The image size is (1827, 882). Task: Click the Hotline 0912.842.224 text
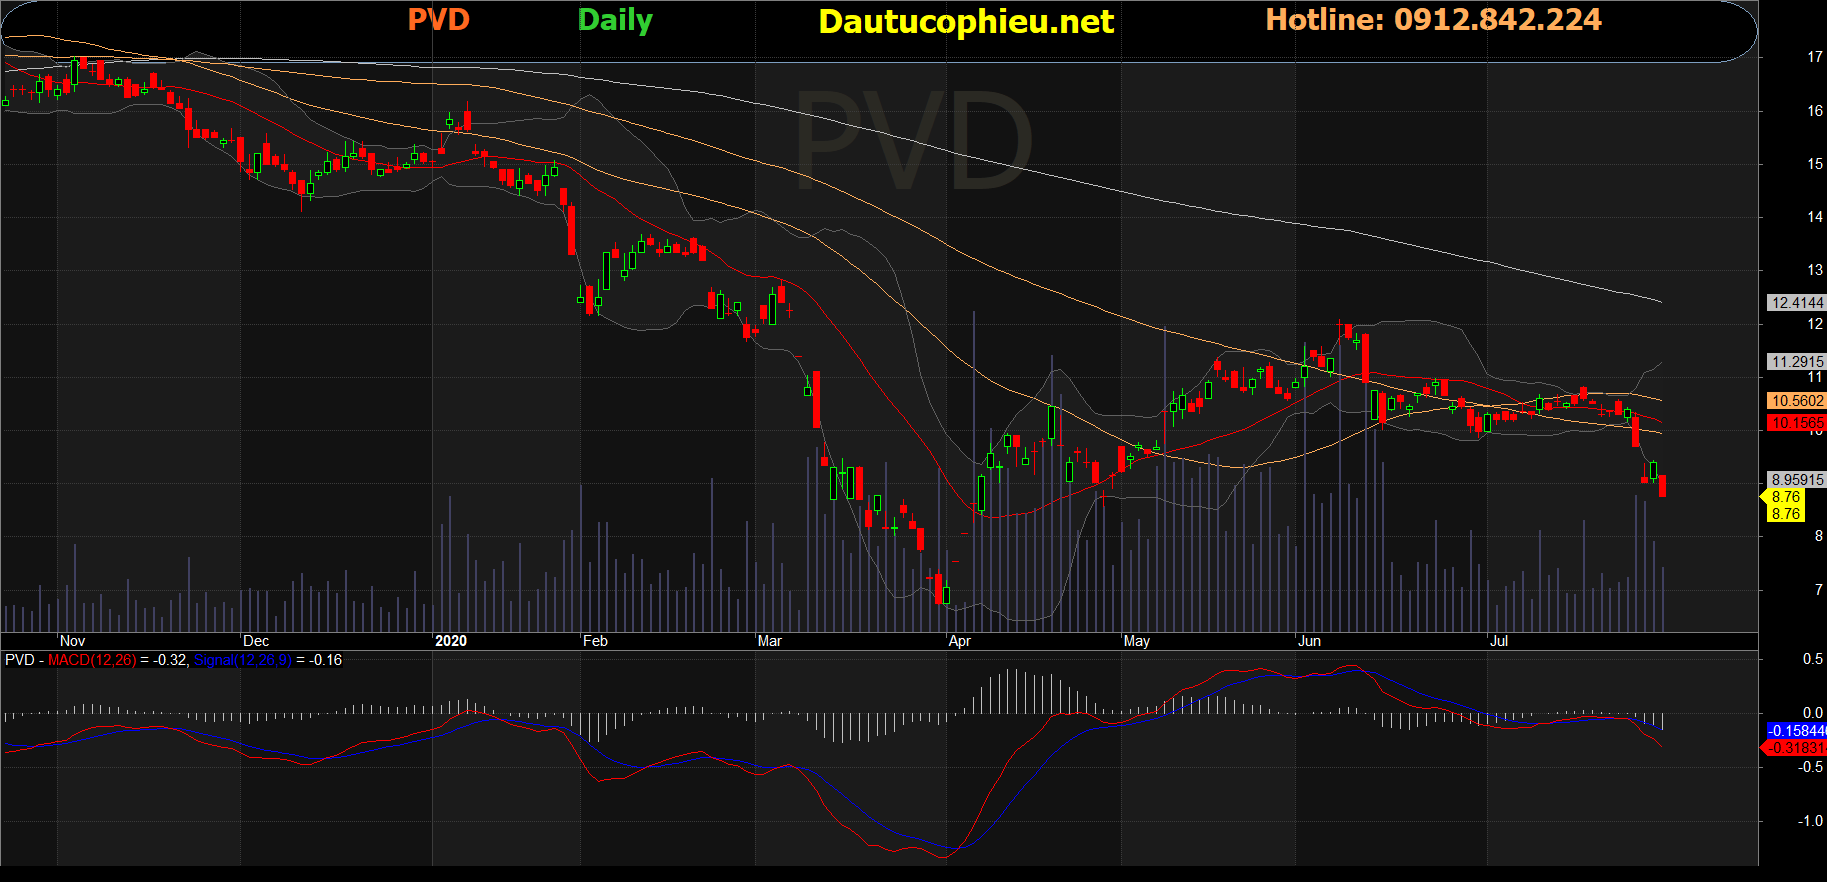pos(1433,20)
